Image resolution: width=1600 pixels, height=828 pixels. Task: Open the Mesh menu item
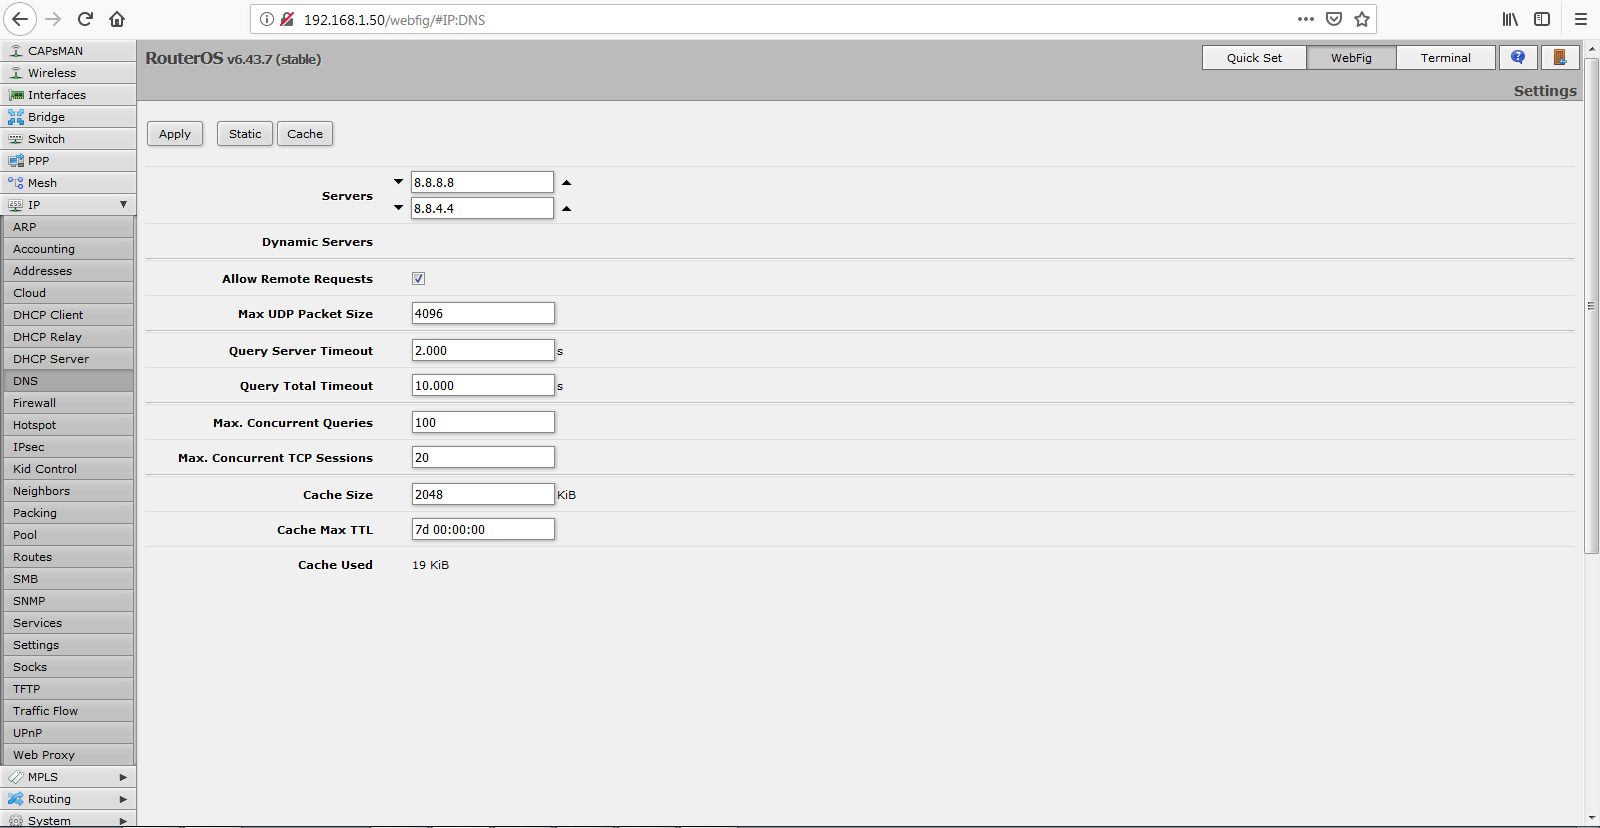coord(68,183)
